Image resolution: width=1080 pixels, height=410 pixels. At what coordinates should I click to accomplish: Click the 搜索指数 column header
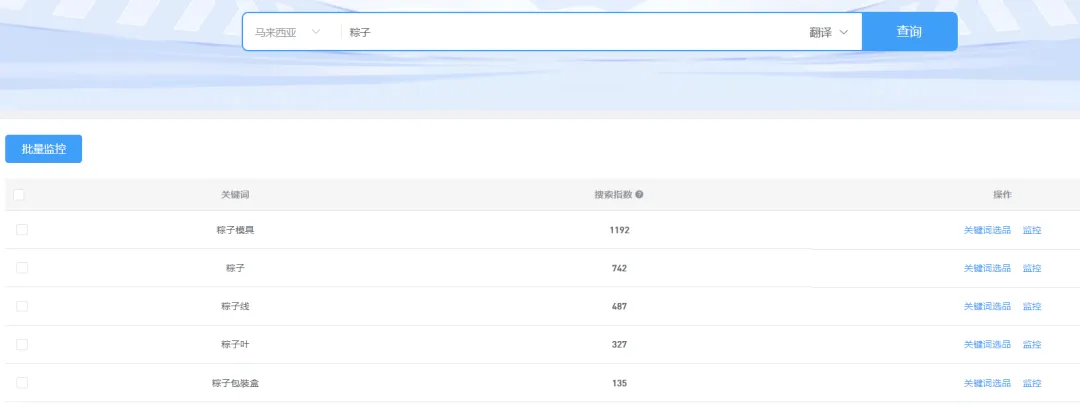pyautogui.click(x=613, y=195)
